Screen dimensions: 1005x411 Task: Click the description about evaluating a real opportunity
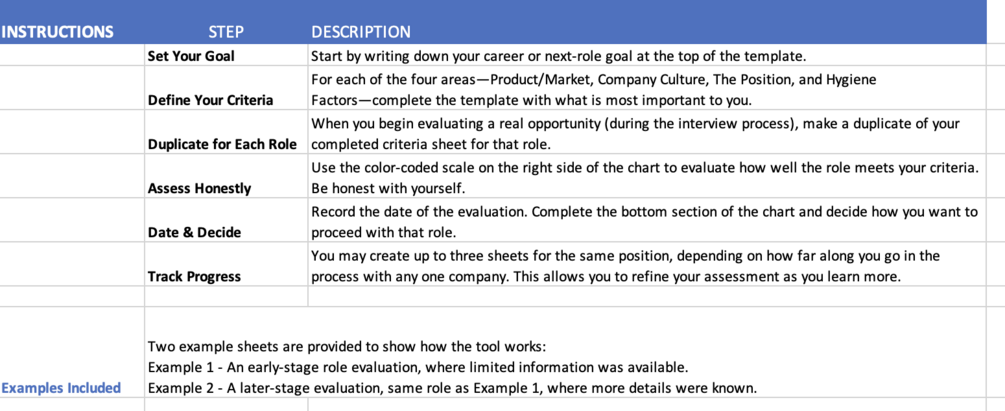point(635,133)
